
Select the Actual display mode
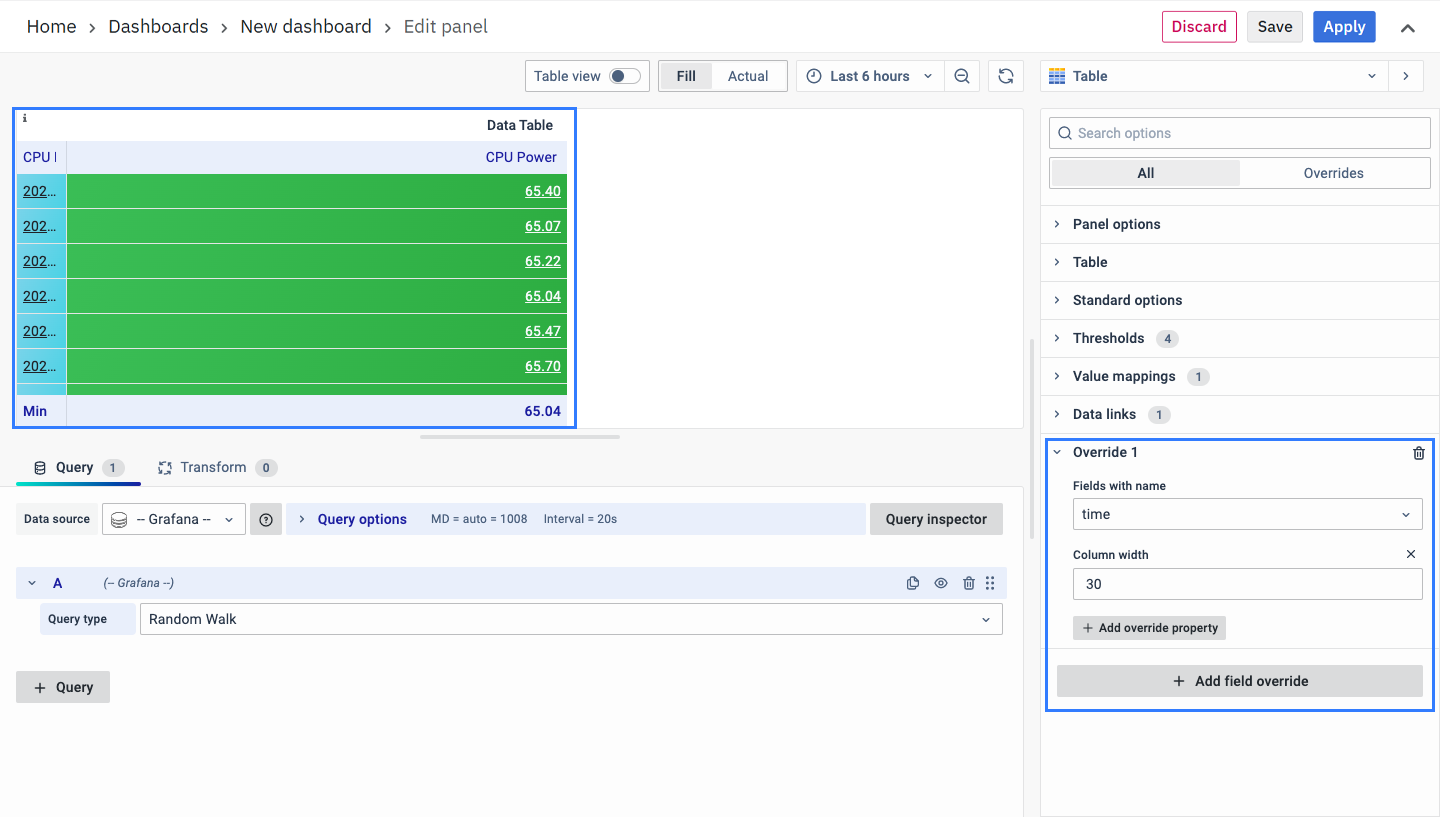[x=748, y=76]
